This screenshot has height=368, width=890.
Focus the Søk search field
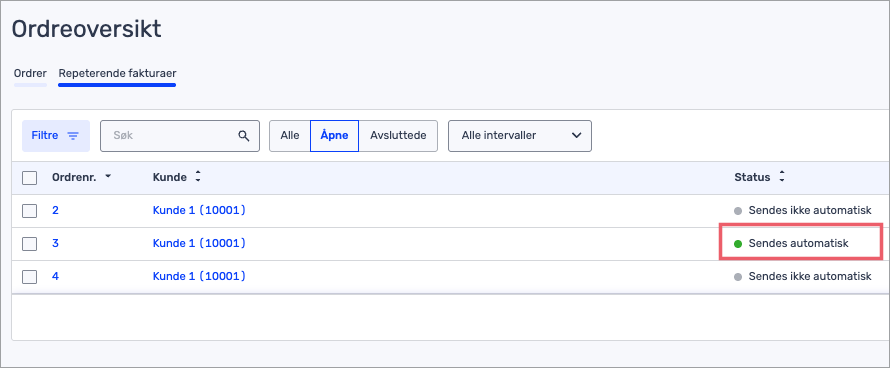(x=179, y=136)
